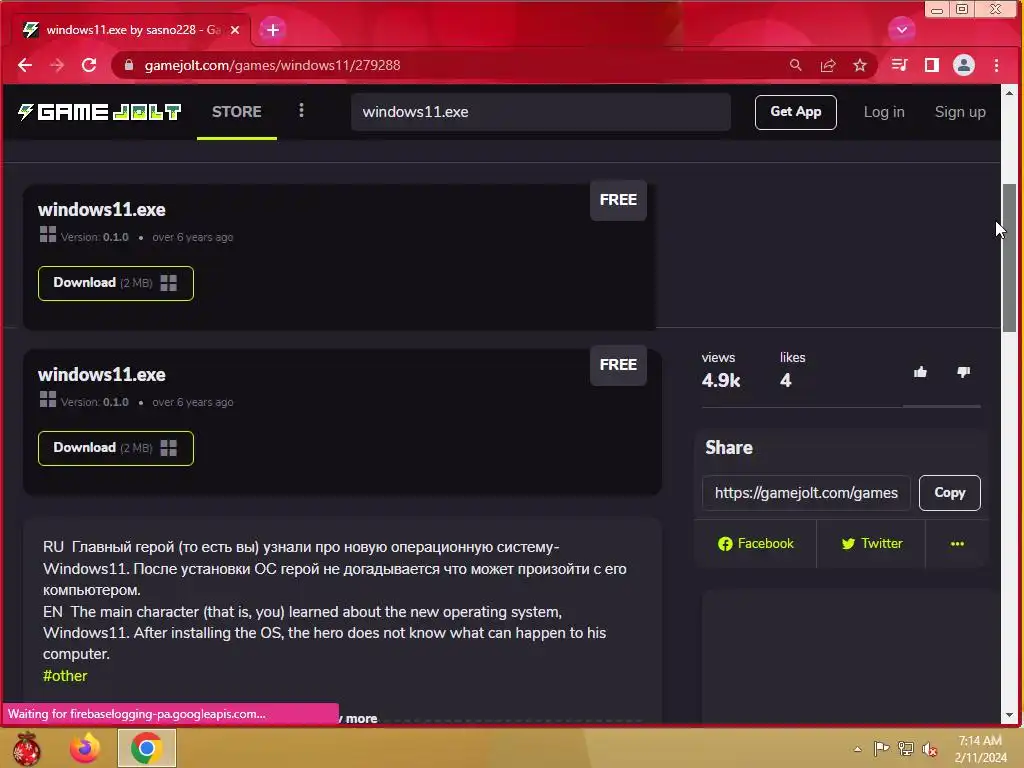The height and width of the screenshot is (768, 1024).
Task: Open the Sign up link
Action: point(959,112)
